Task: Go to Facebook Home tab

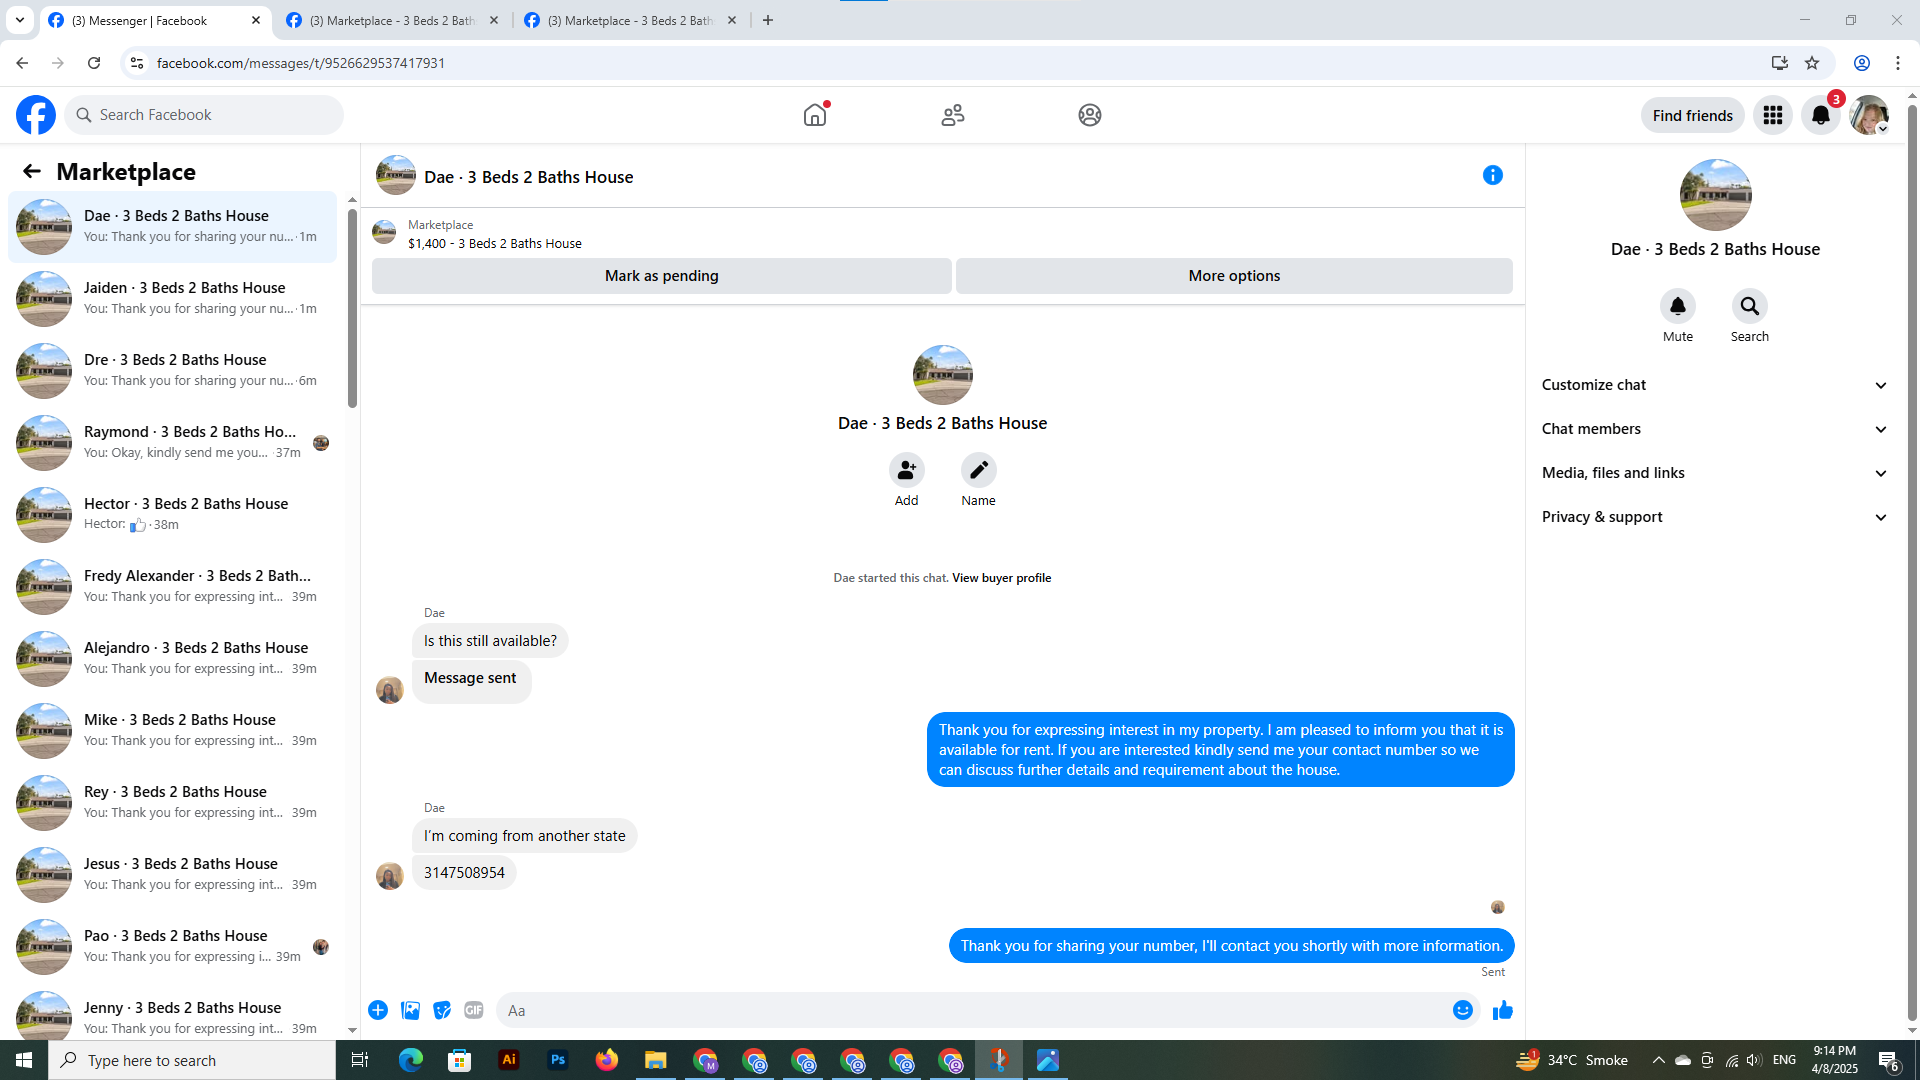Action: [x=815, y=116]
